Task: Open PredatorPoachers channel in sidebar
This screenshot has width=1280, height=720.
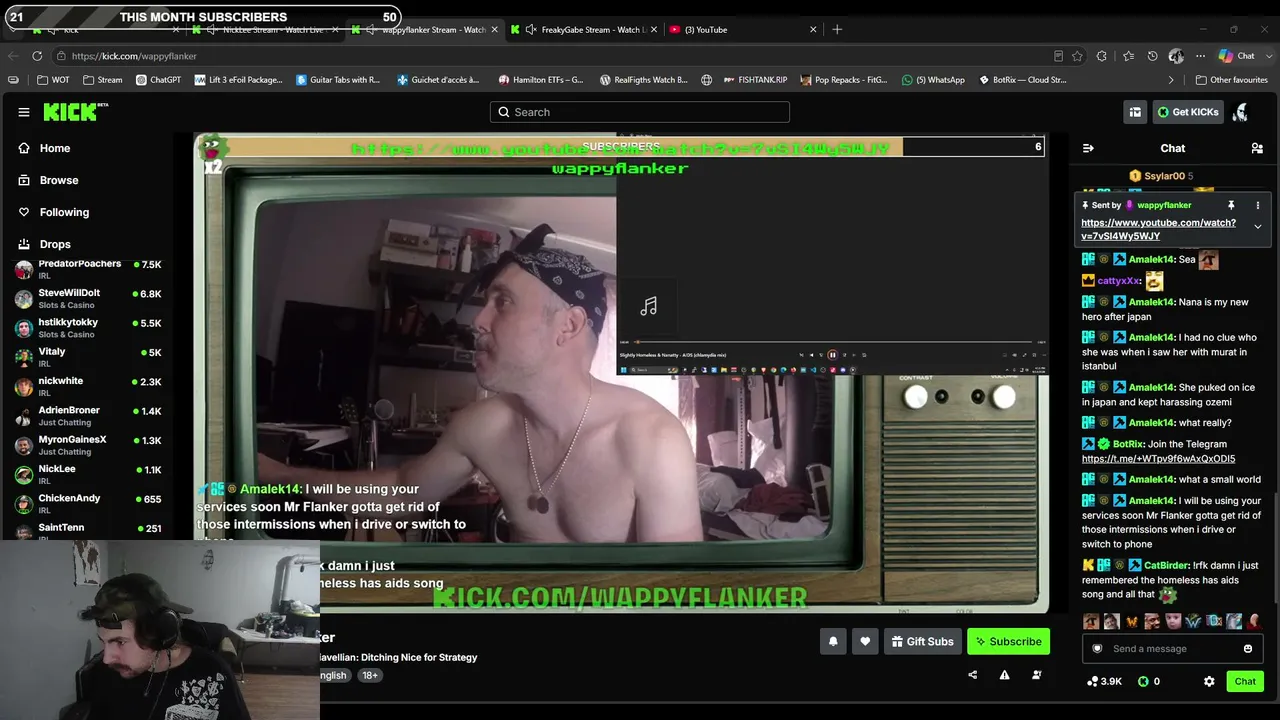Action: tap(88, 268)
